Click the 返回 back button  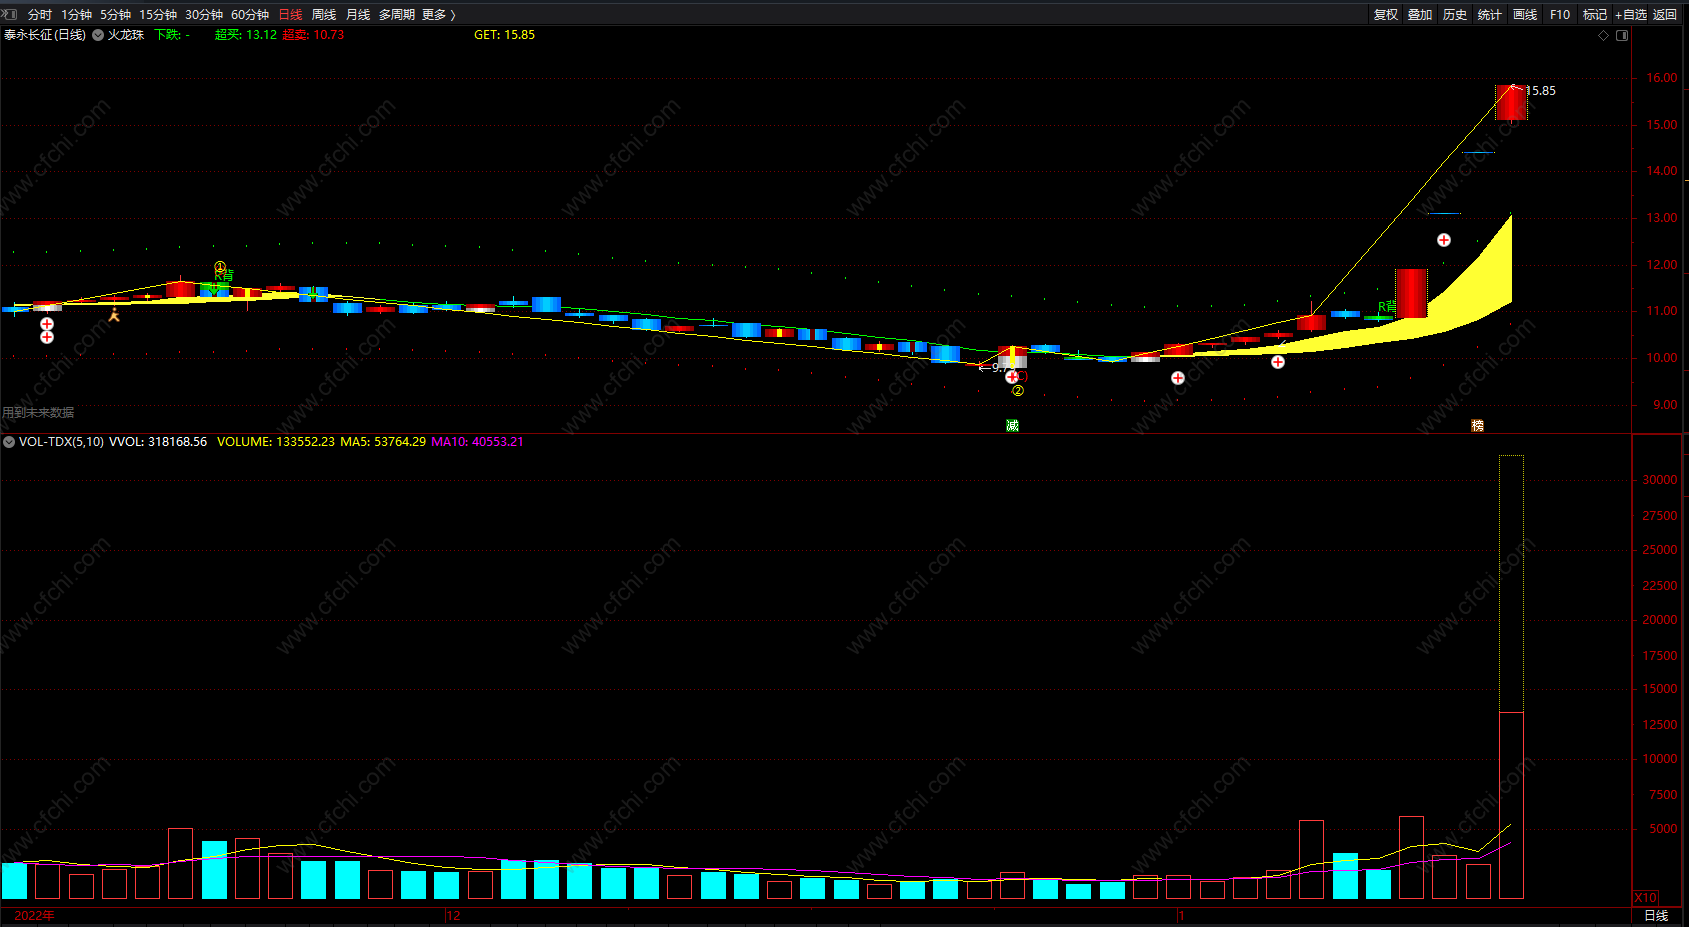1665,15
